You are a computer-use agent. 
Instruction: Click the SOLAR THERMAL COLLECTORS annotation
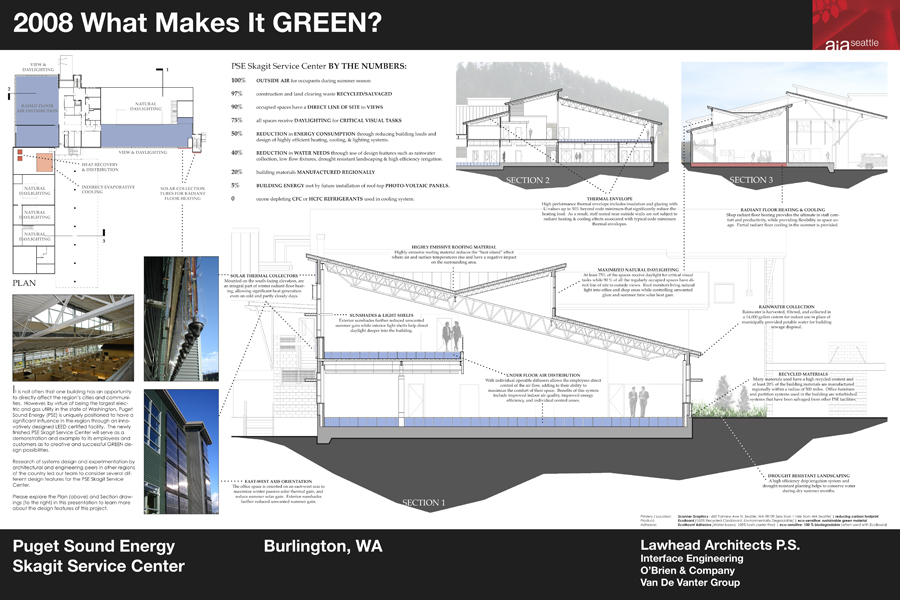click(264, 286)
